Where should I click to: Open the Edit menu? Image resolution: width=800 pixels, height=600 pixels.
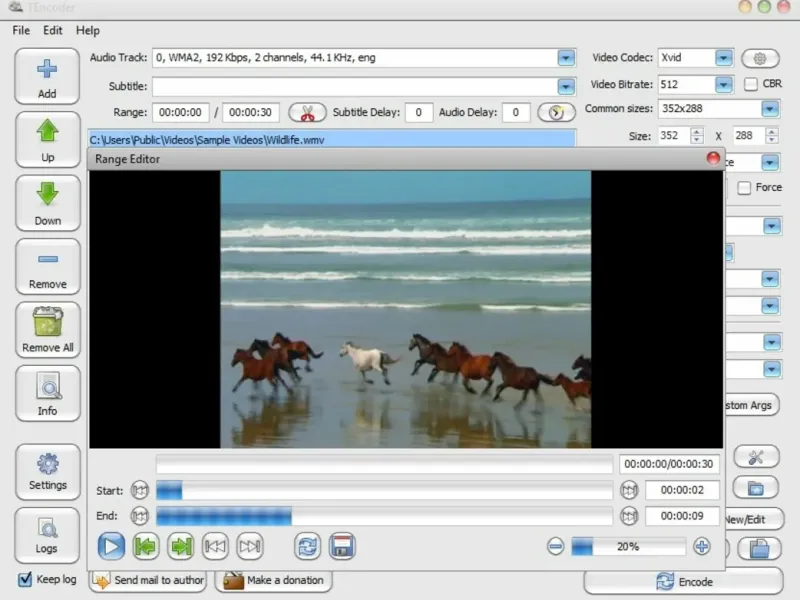pyautogui.click(x=53, y=31)
